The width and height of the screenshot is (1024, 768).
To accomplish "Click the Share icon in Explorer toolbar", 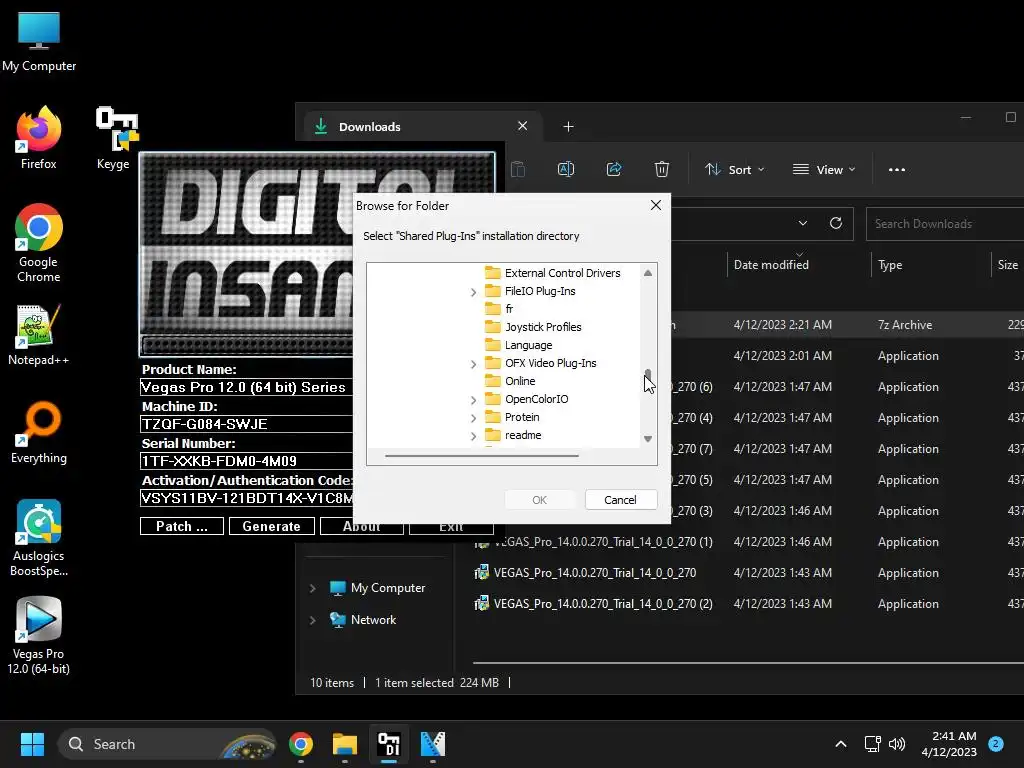I will (x=614, y=169).
